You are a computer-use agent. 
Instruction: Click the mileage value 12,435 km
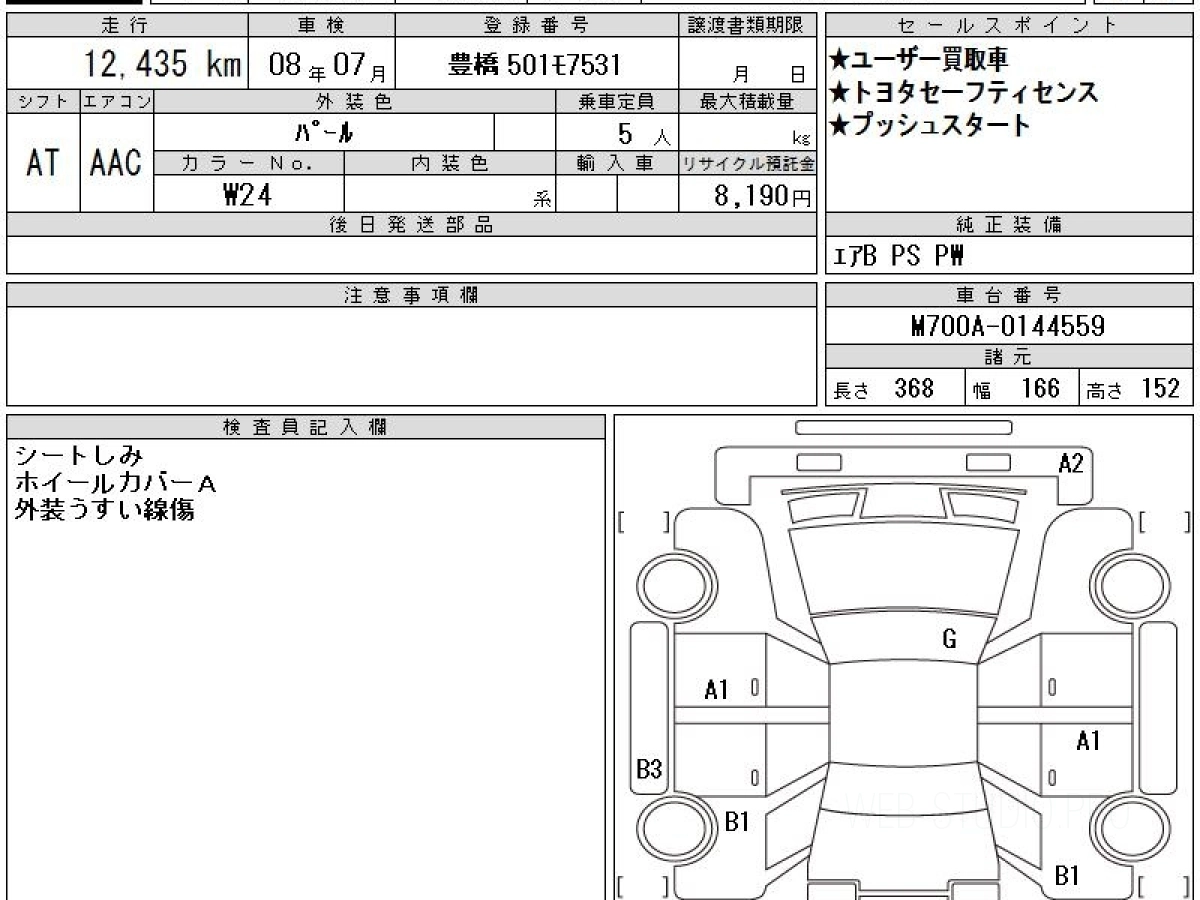162,65
